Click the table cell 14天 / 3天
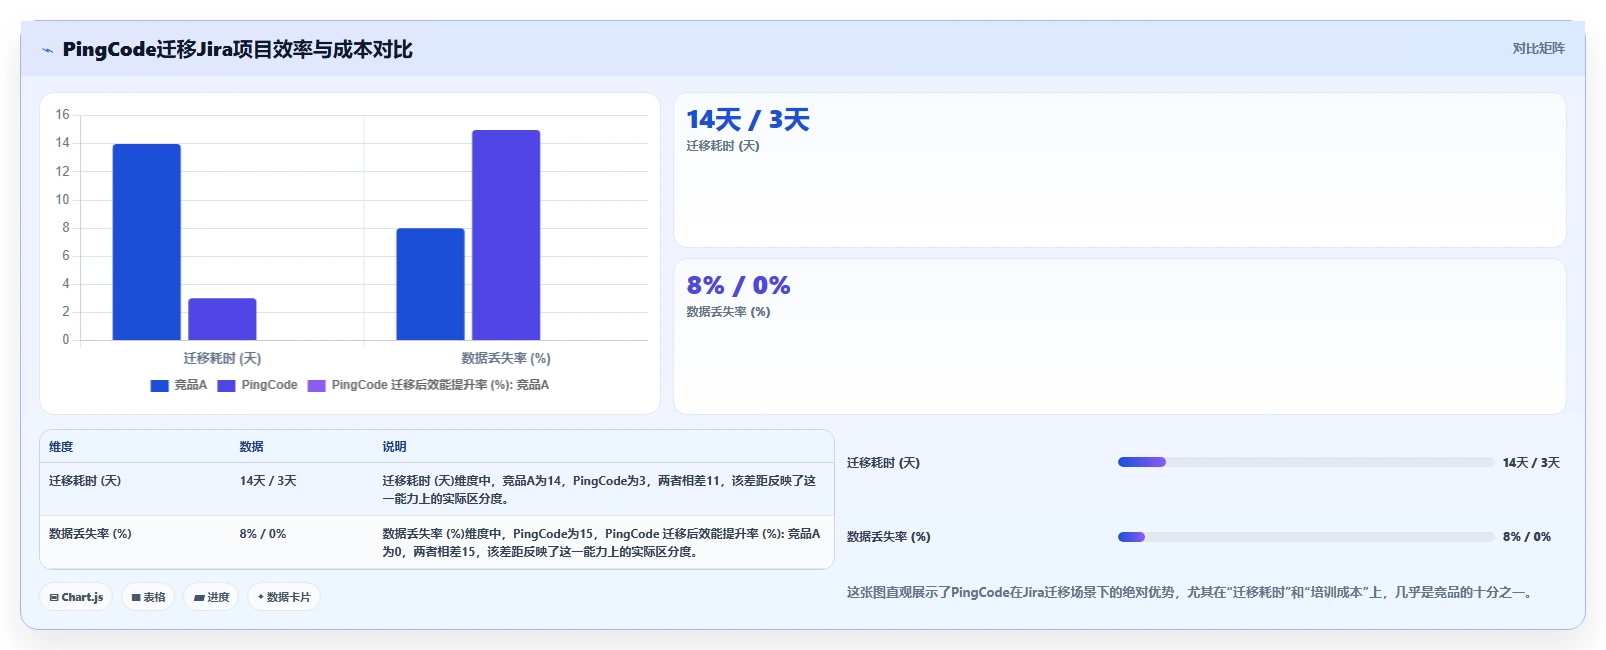This screenshot has width=1606, height=650. point(268,481)
